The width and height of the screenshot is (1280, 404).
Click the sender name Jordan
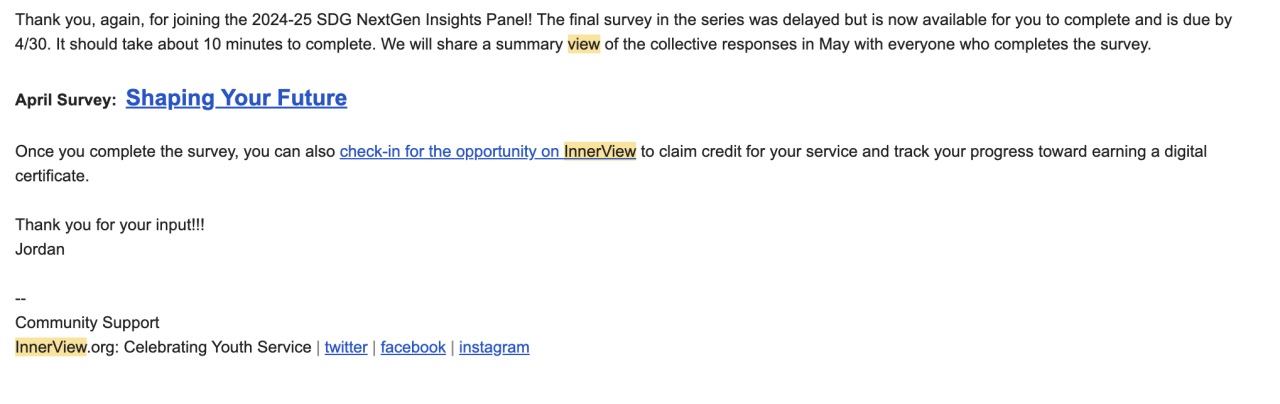click(40, 250)
